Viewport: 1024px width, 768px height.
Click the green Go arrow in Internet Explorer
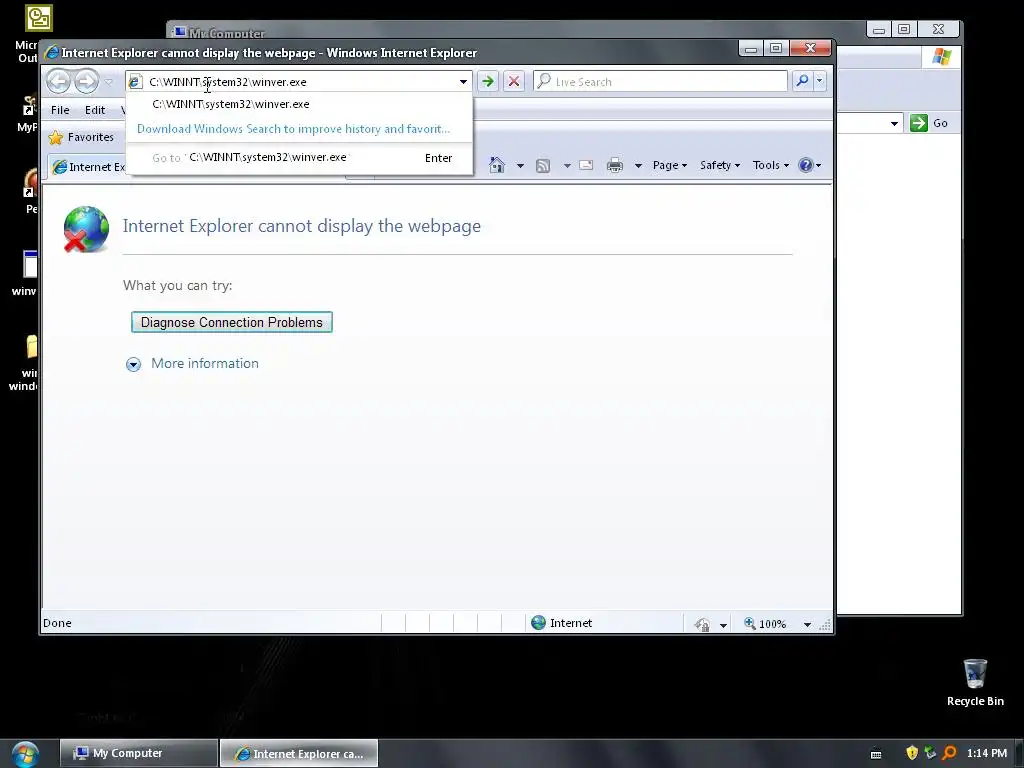coord(487,82)
